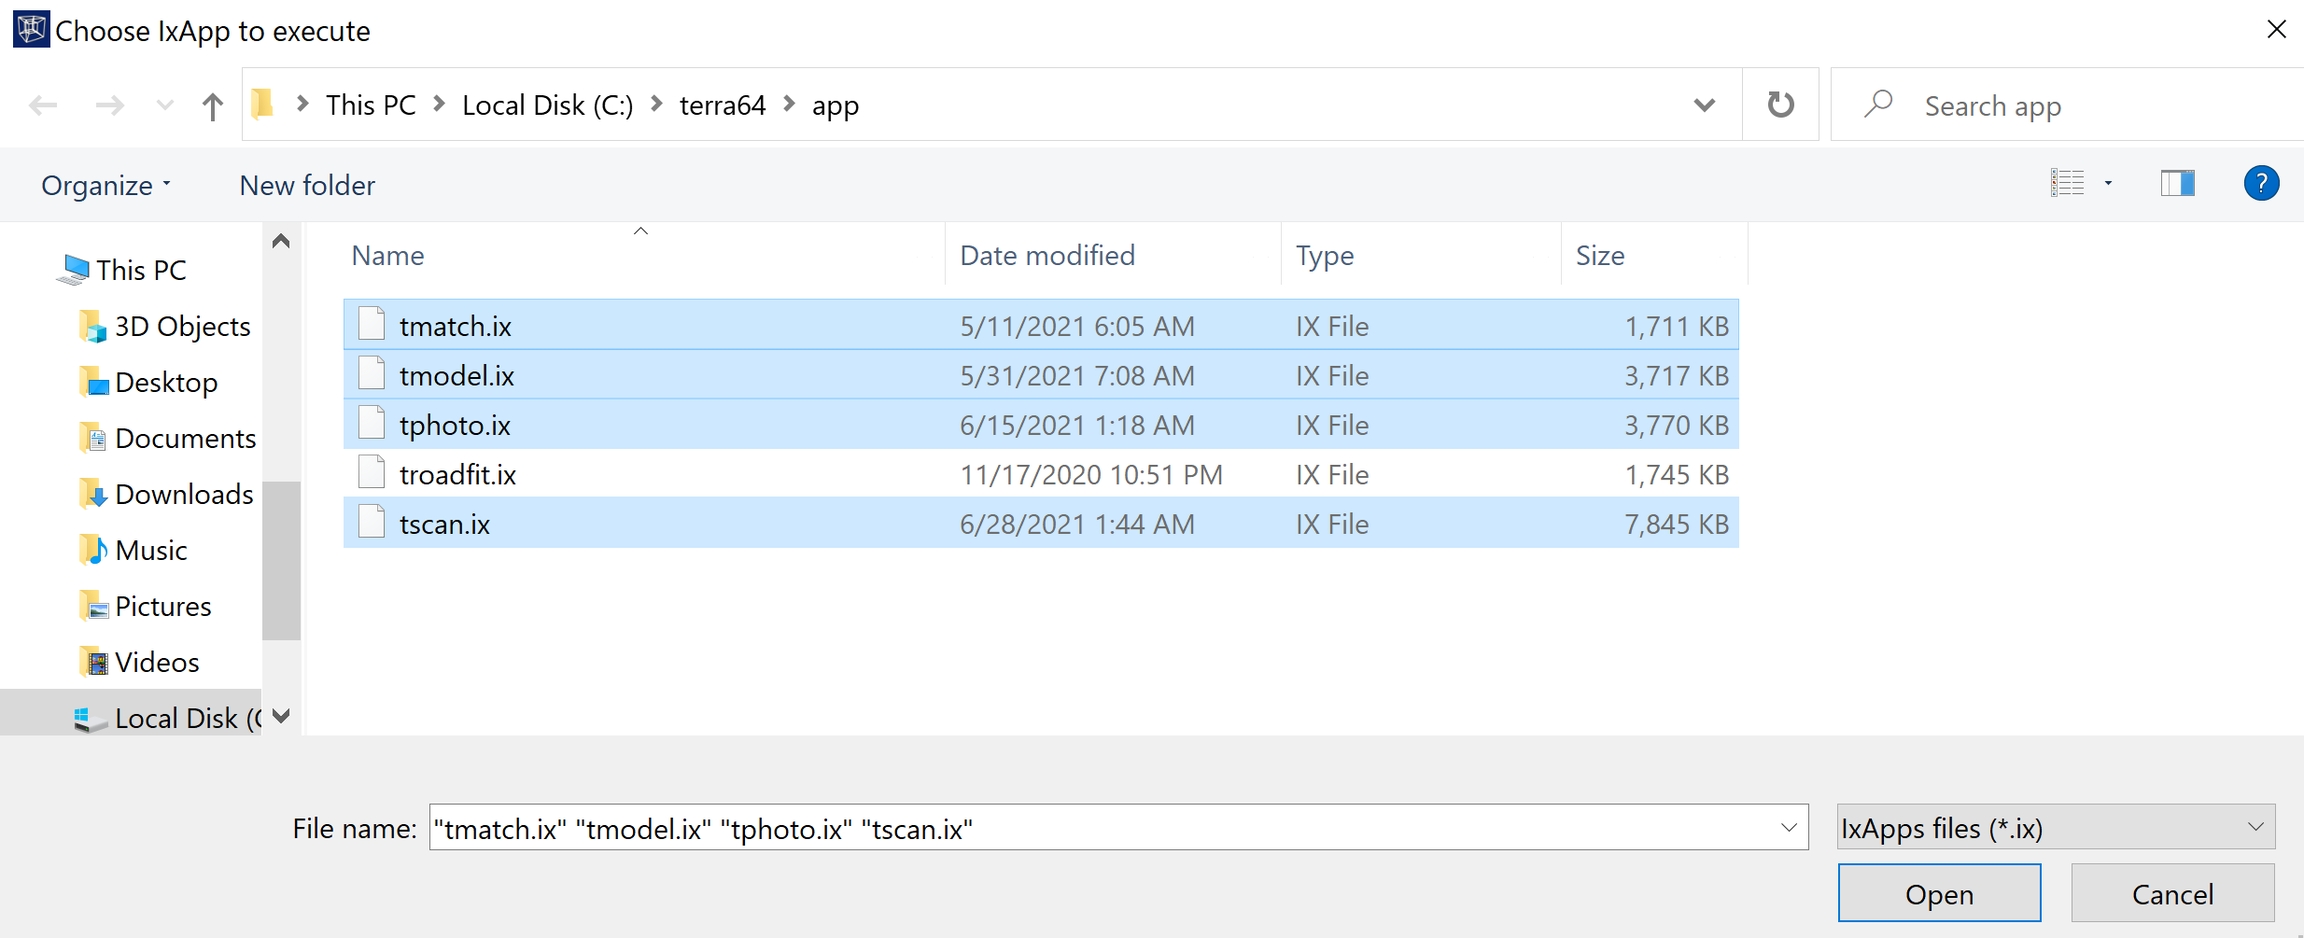
Task: Select Downloads in the navigation tree
Action: pos(183,494)
